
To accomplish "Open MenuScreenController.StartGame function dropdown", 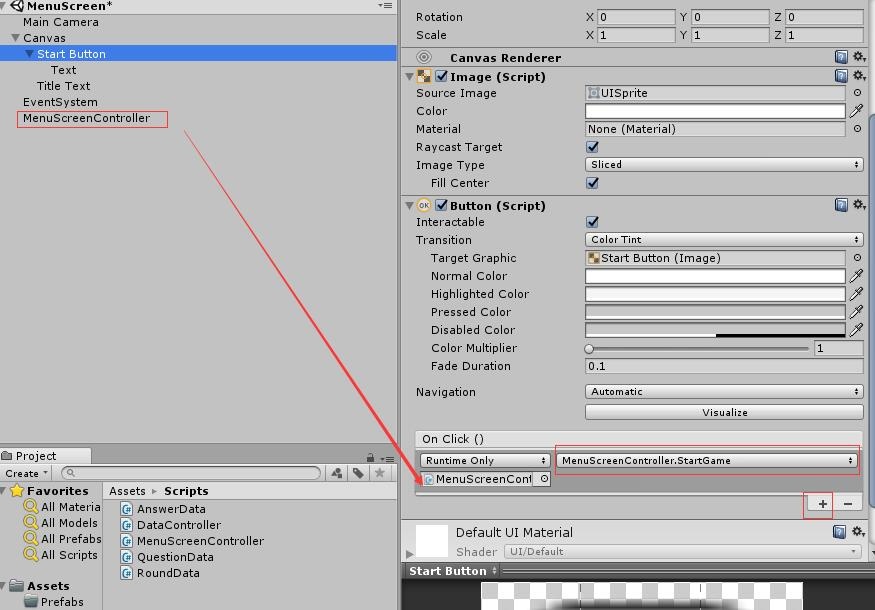I will 706,460.
